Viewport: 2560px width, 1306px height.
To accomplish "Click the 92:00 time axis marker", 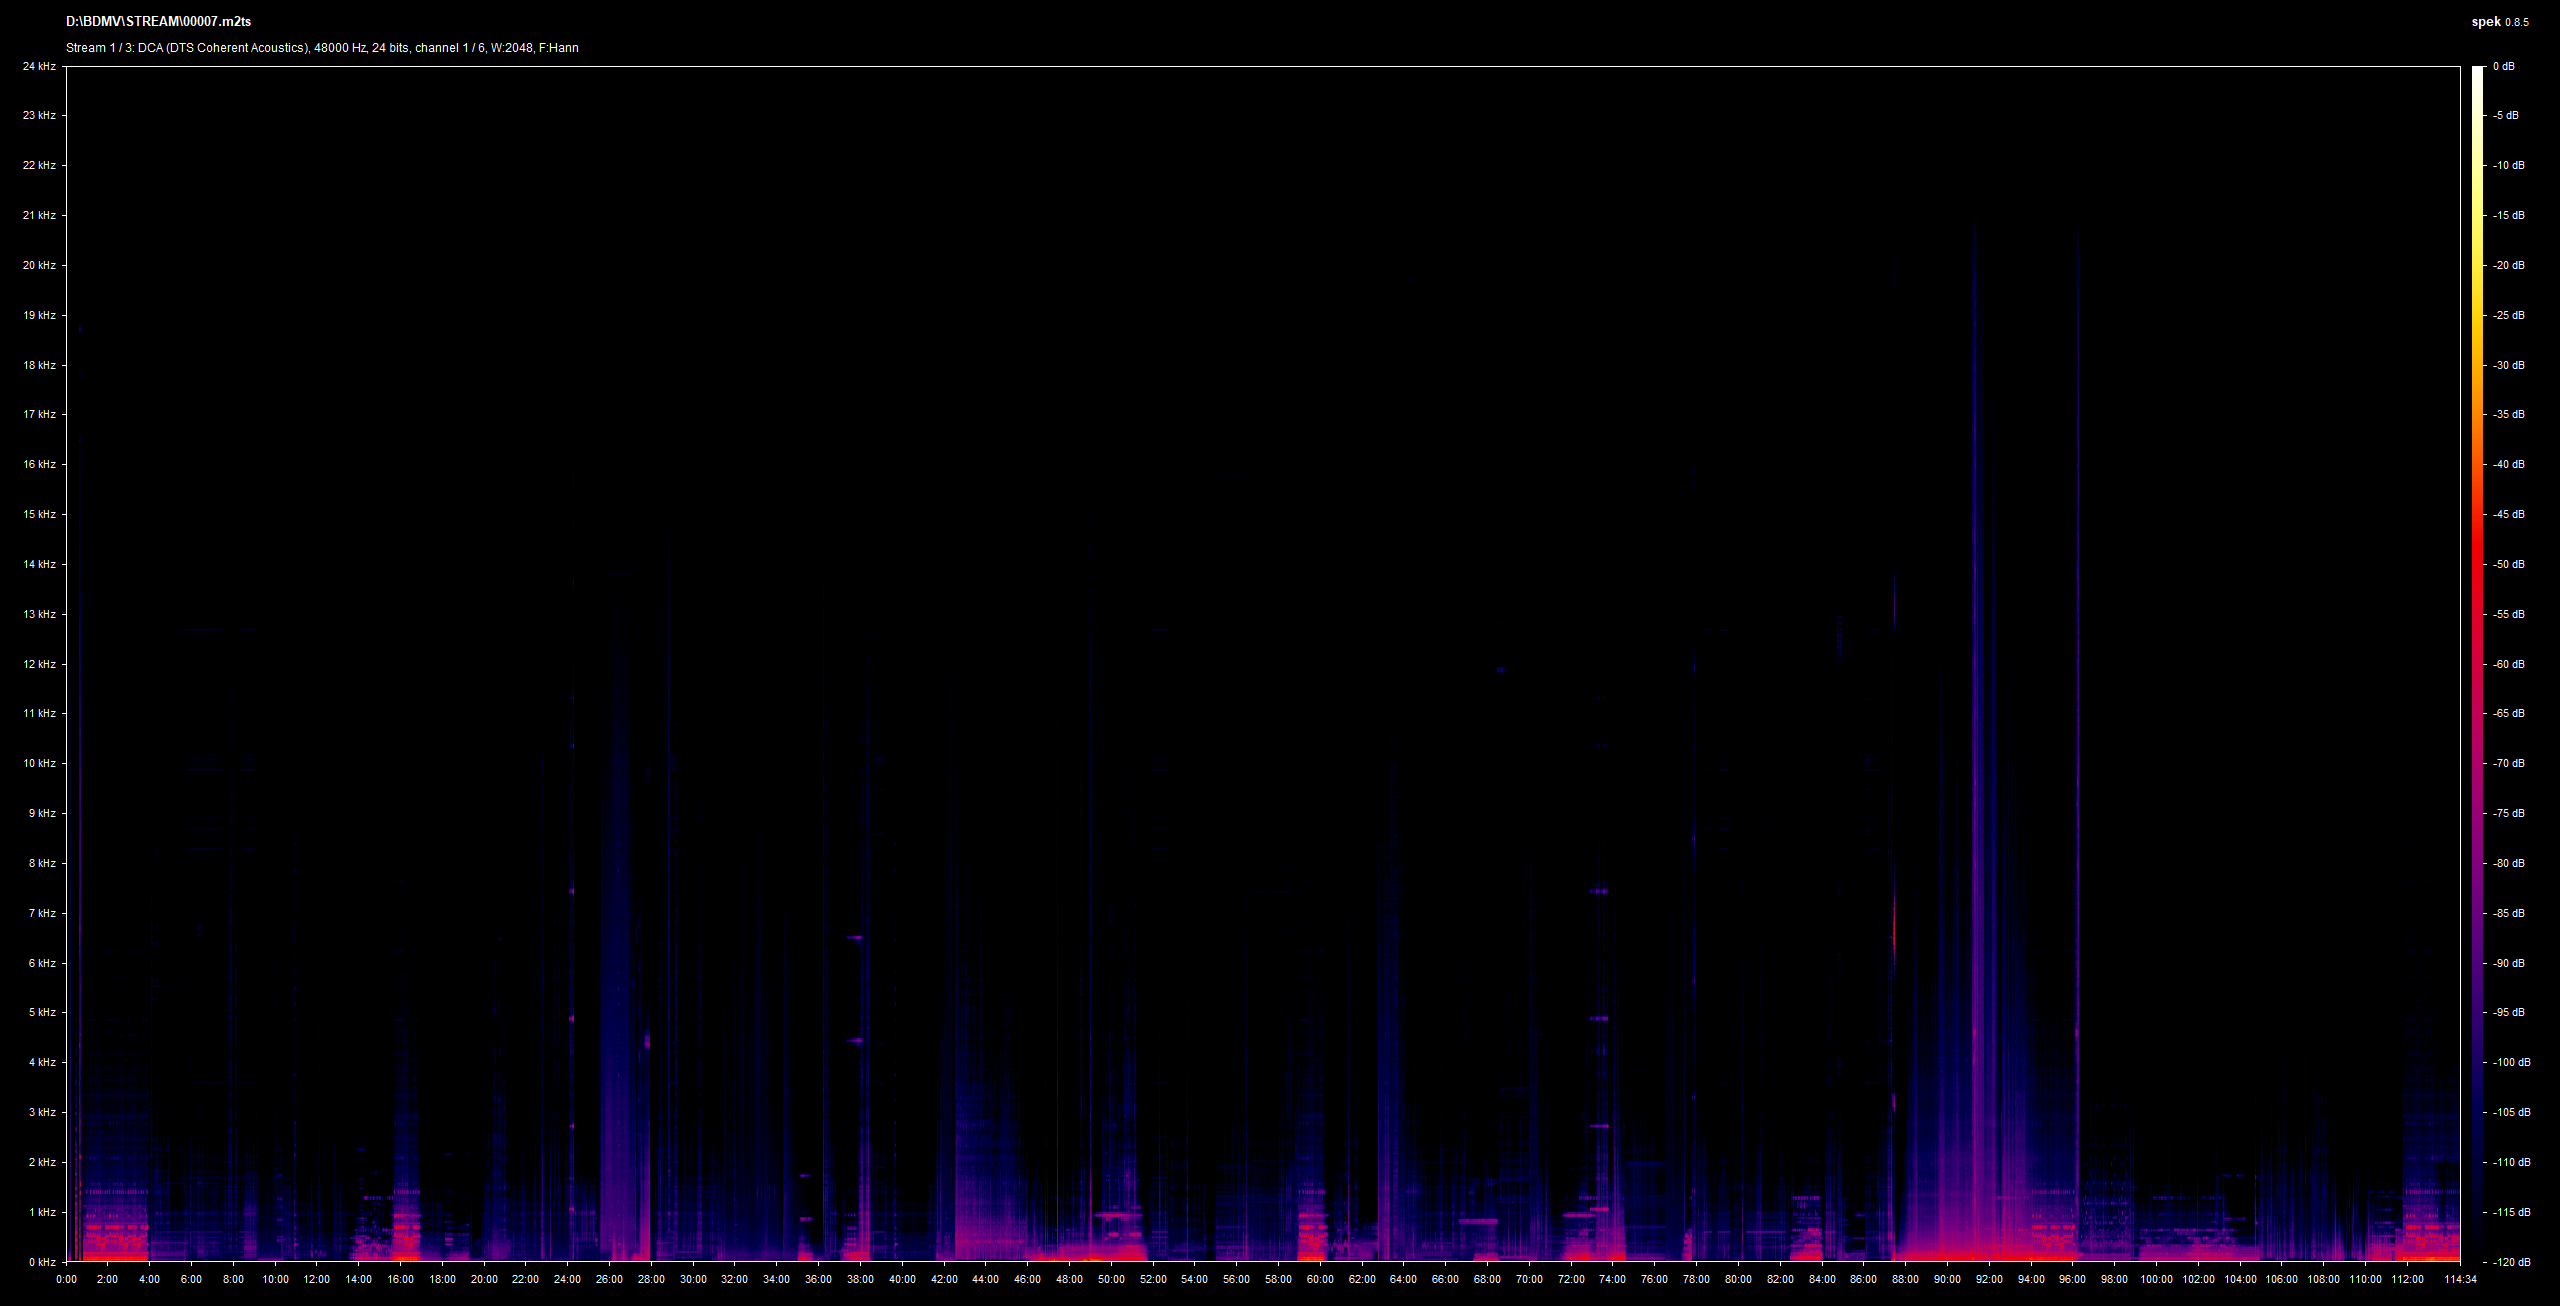I will pos(1989,1279).
